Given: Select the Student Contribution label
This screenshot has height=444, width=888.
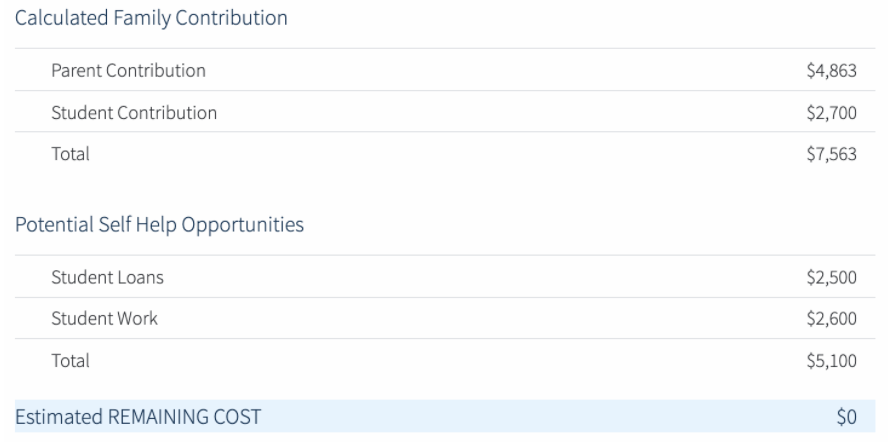Looking at the screenshot, I should (134, 112).
